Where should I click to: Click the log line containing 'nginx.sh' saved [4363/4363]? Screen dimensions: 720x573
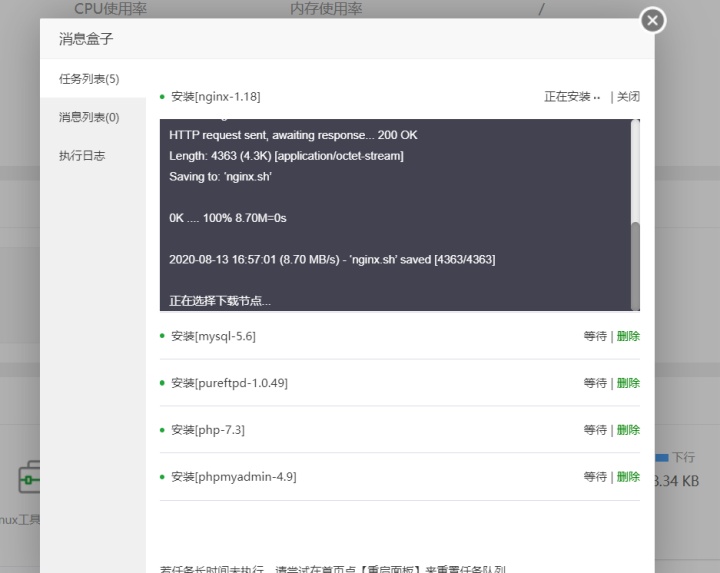pos(332,259)
